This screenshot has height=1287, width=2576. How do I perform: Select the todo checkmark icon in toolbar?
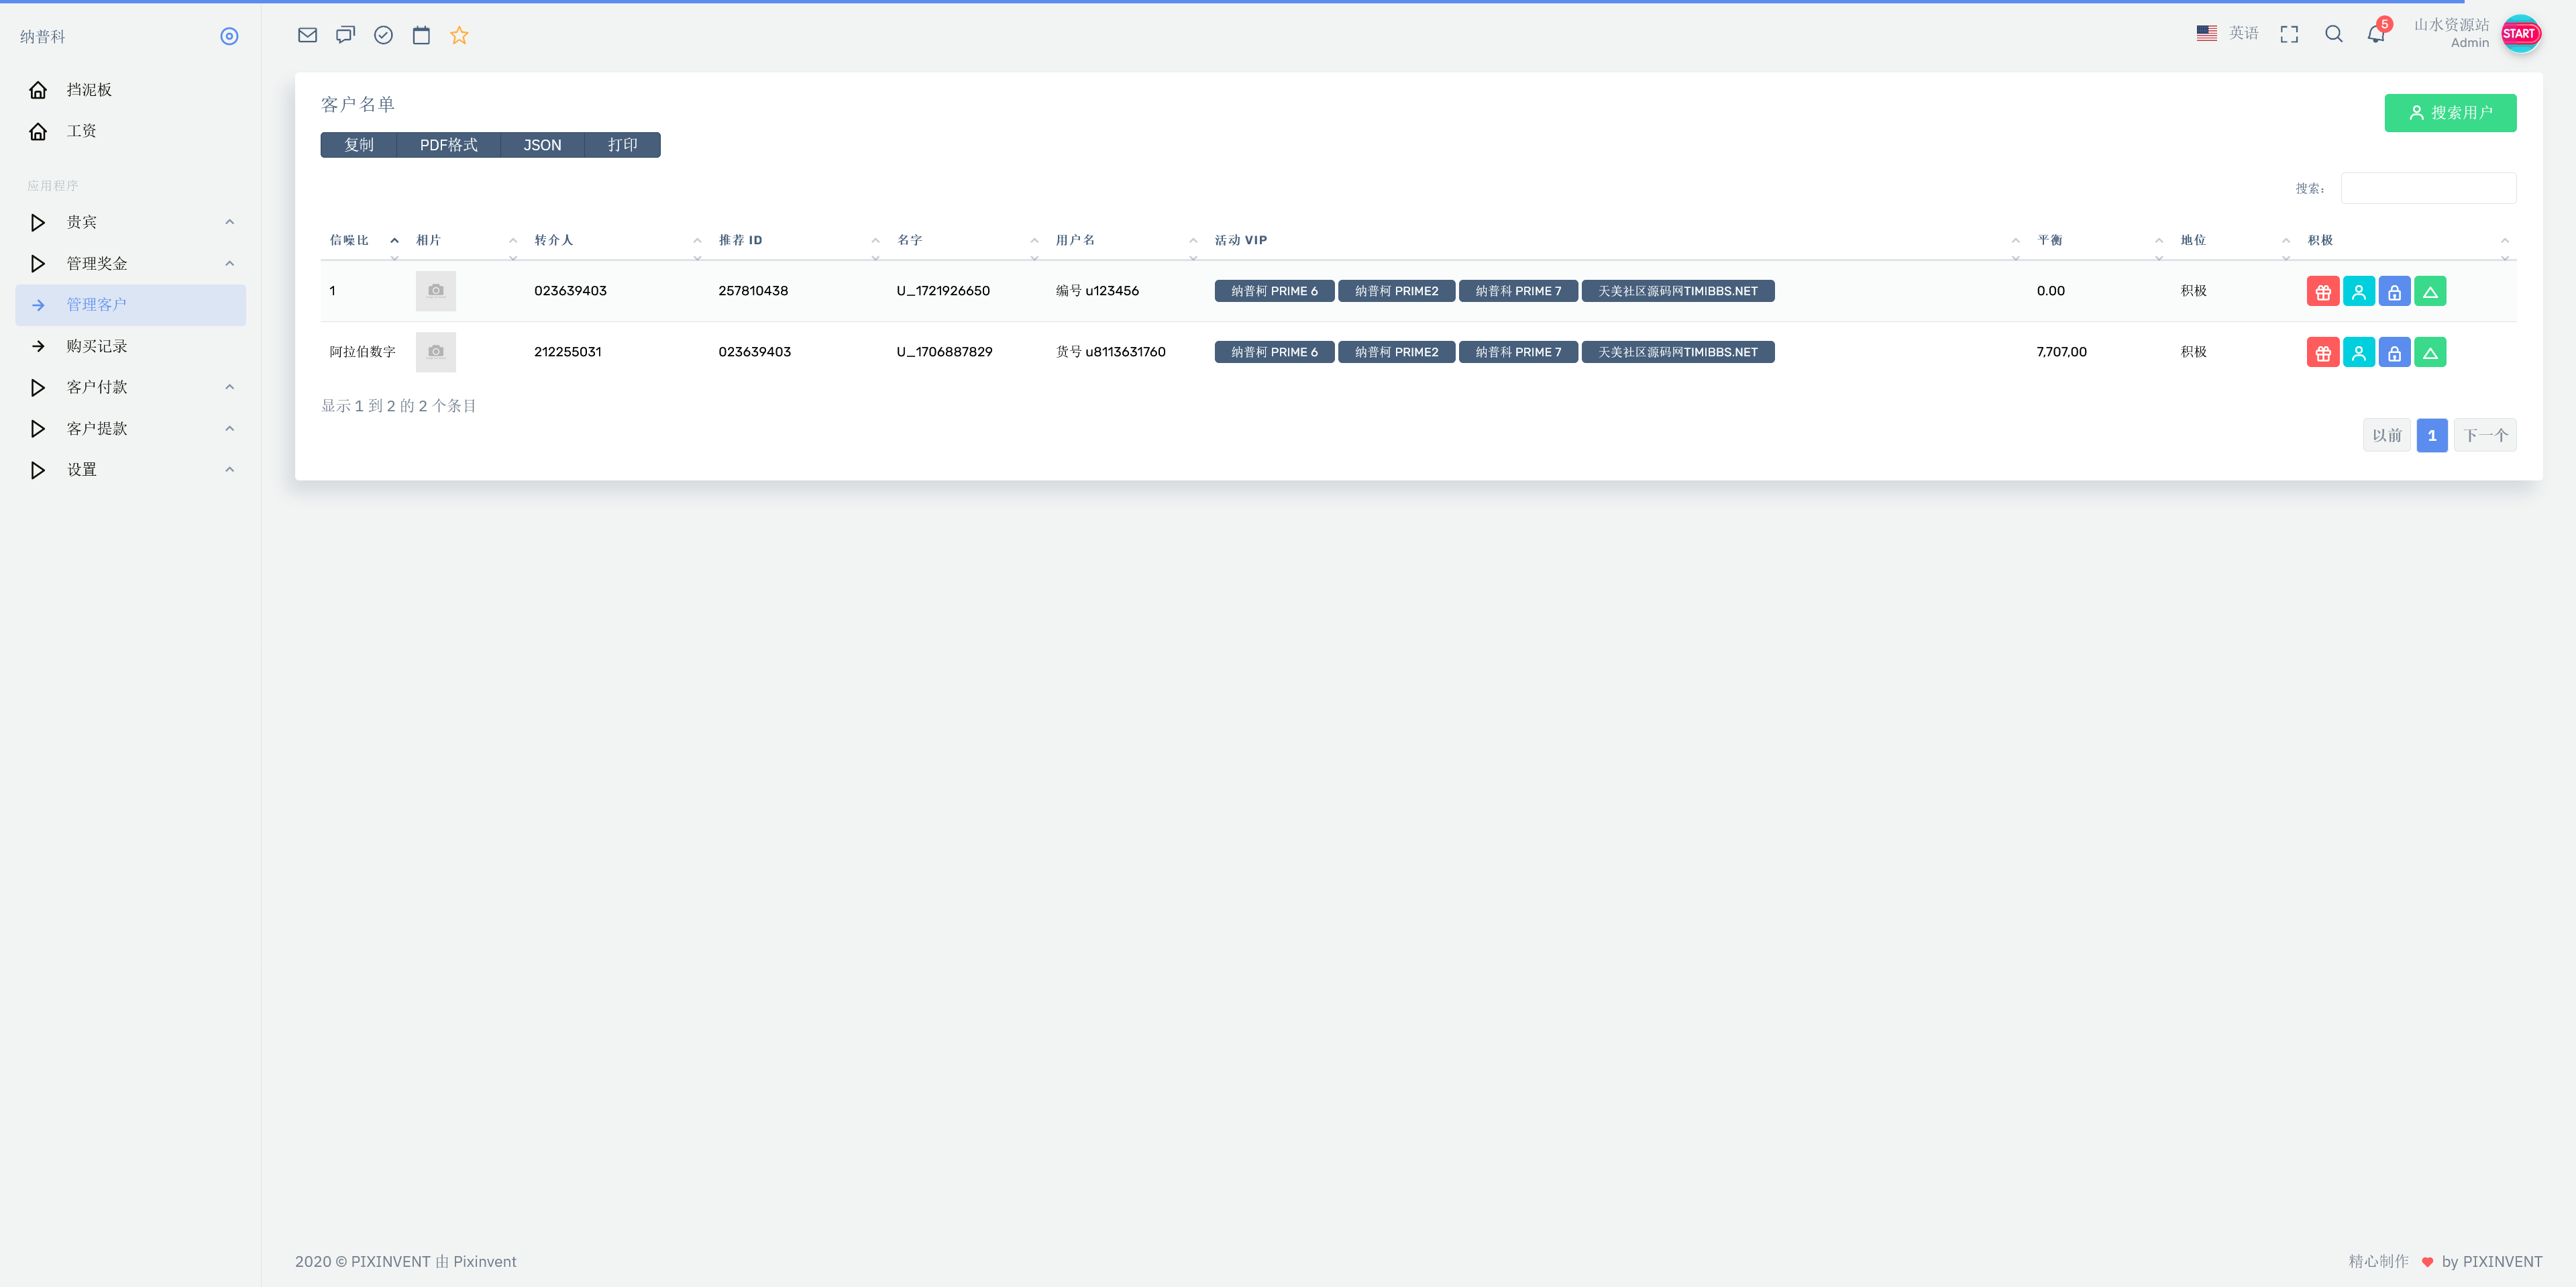pyautogui.click(x=383, y=34)
